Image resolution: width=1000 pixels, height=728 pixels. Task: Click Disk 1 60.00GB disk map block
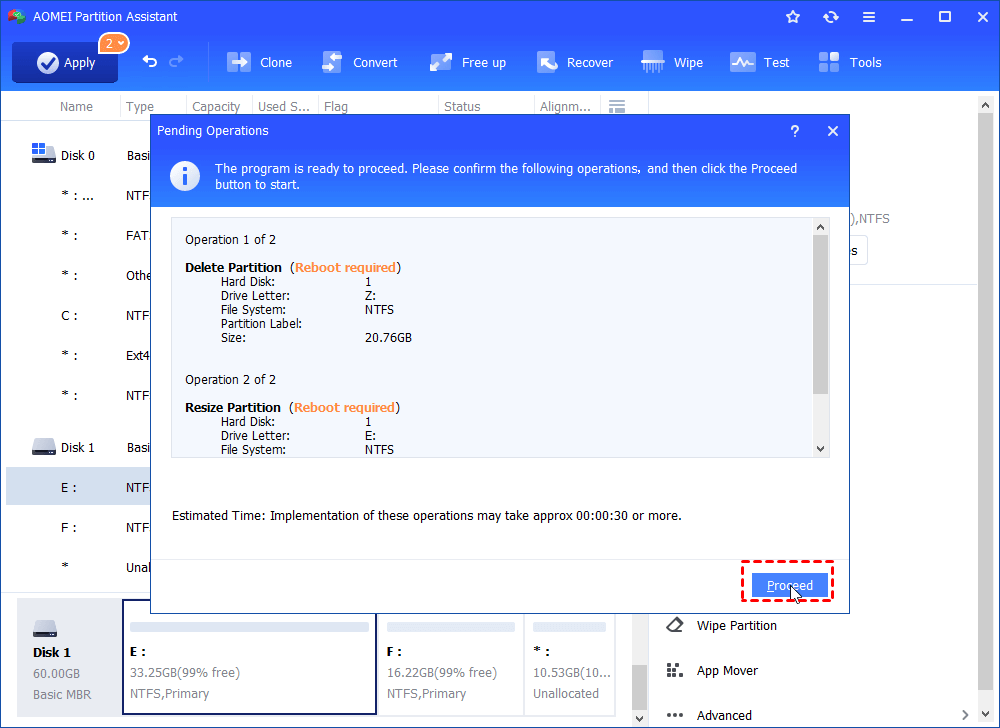[x=69, y=659]
